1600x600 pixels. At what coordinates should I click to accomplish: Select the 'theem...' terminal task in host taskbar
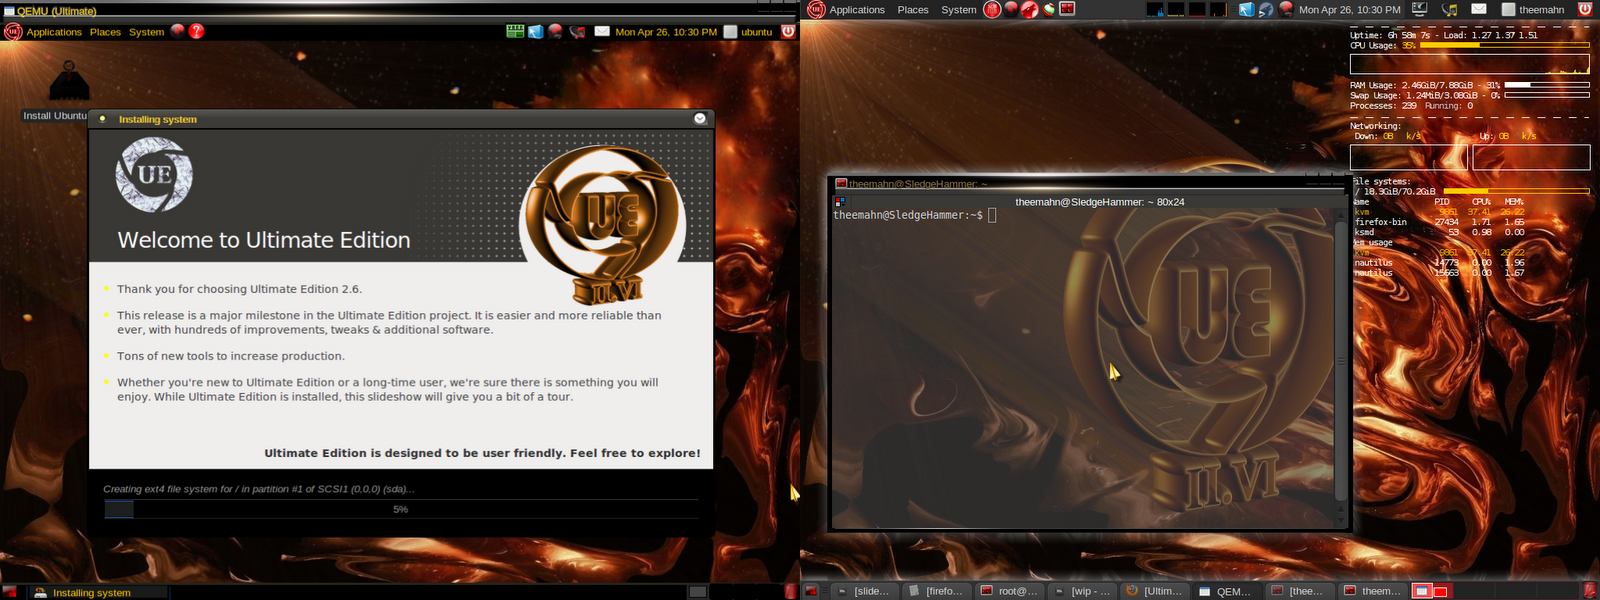pos(1372,591)
